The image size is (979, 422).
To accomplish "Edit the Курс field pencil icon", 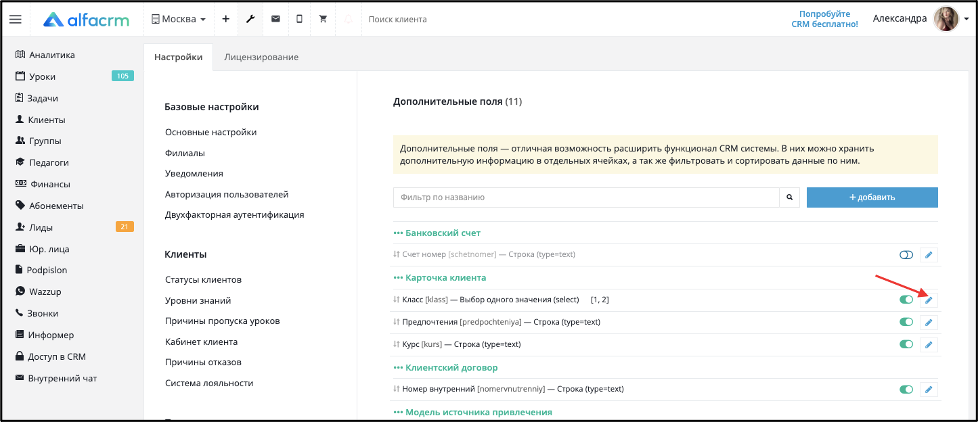I will [x=928, y=345].
